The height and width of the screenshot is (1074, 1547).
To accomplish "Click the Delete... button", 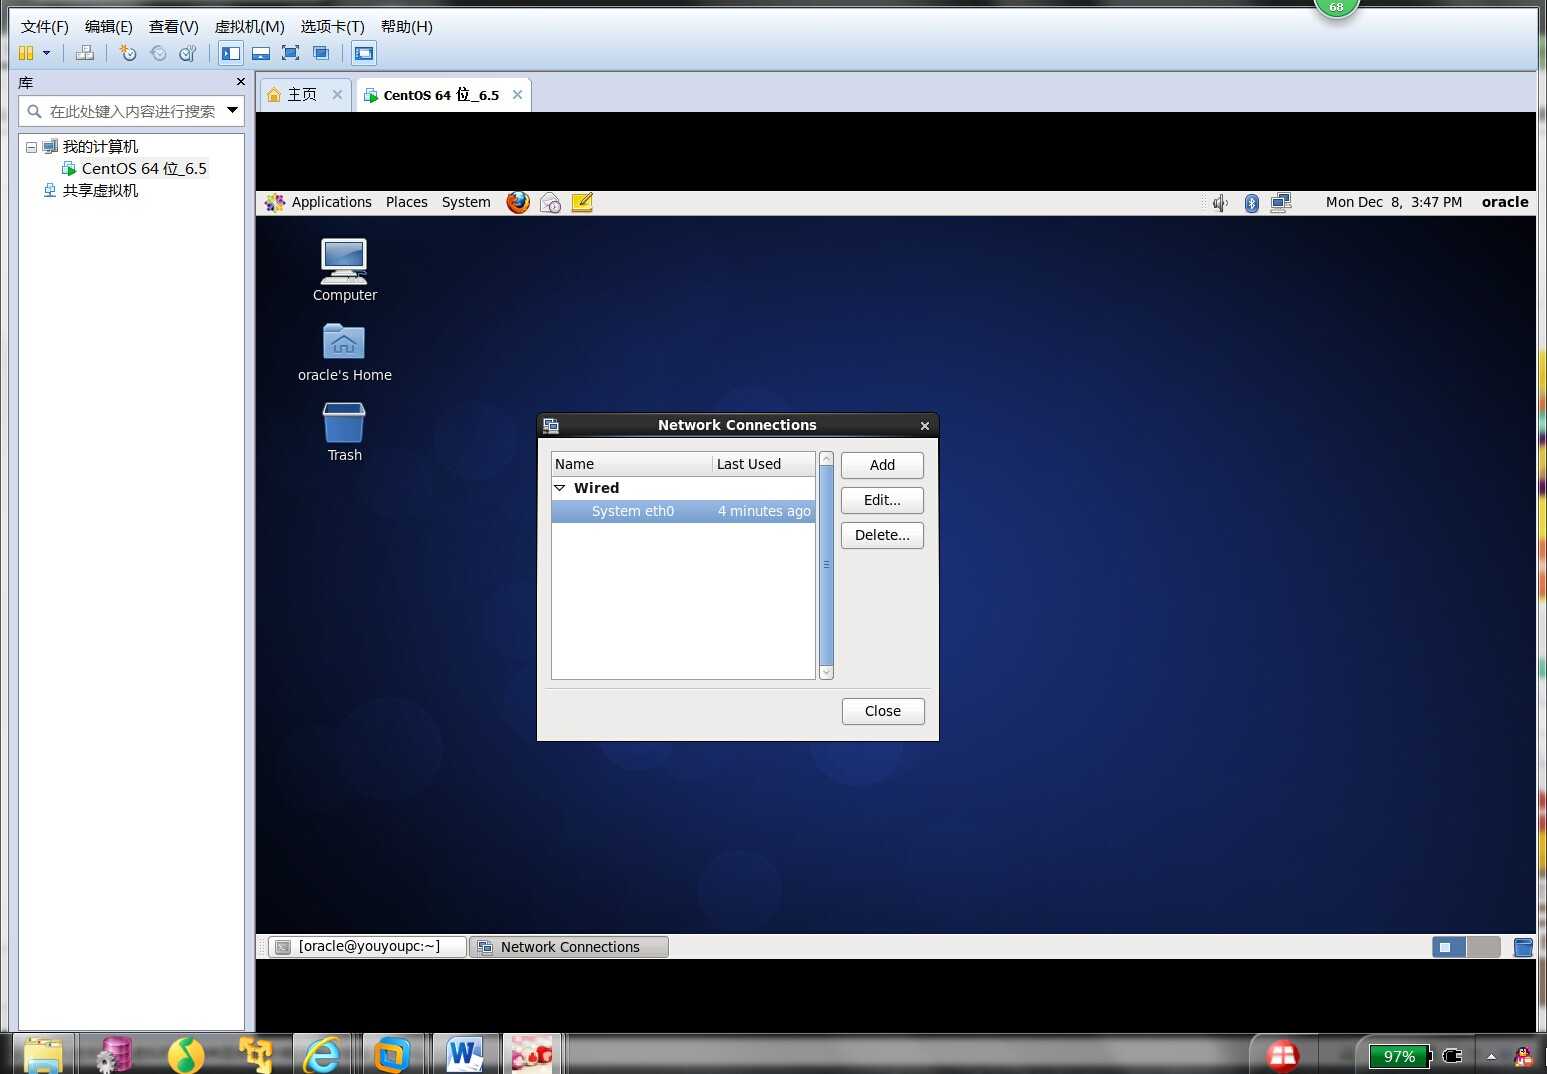I will click(x=882, y=535).
